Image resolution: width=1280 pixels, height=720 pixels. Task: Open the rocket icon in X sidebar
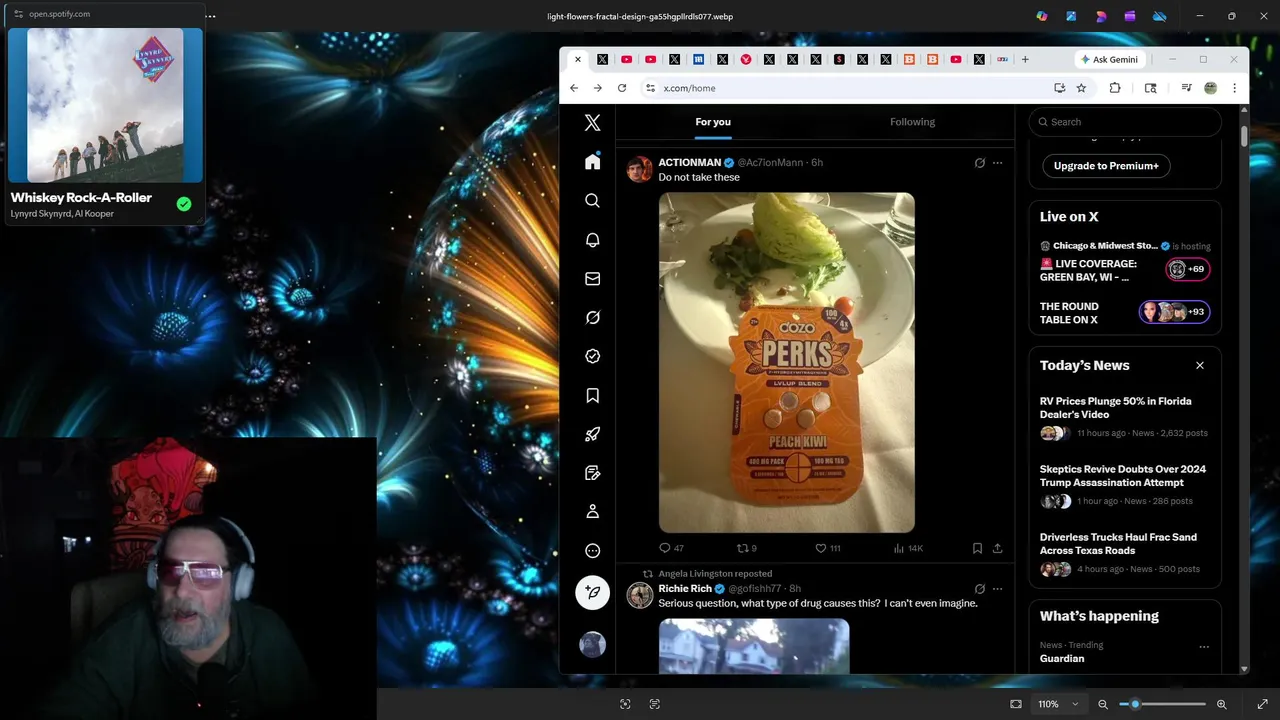(592, 434)
